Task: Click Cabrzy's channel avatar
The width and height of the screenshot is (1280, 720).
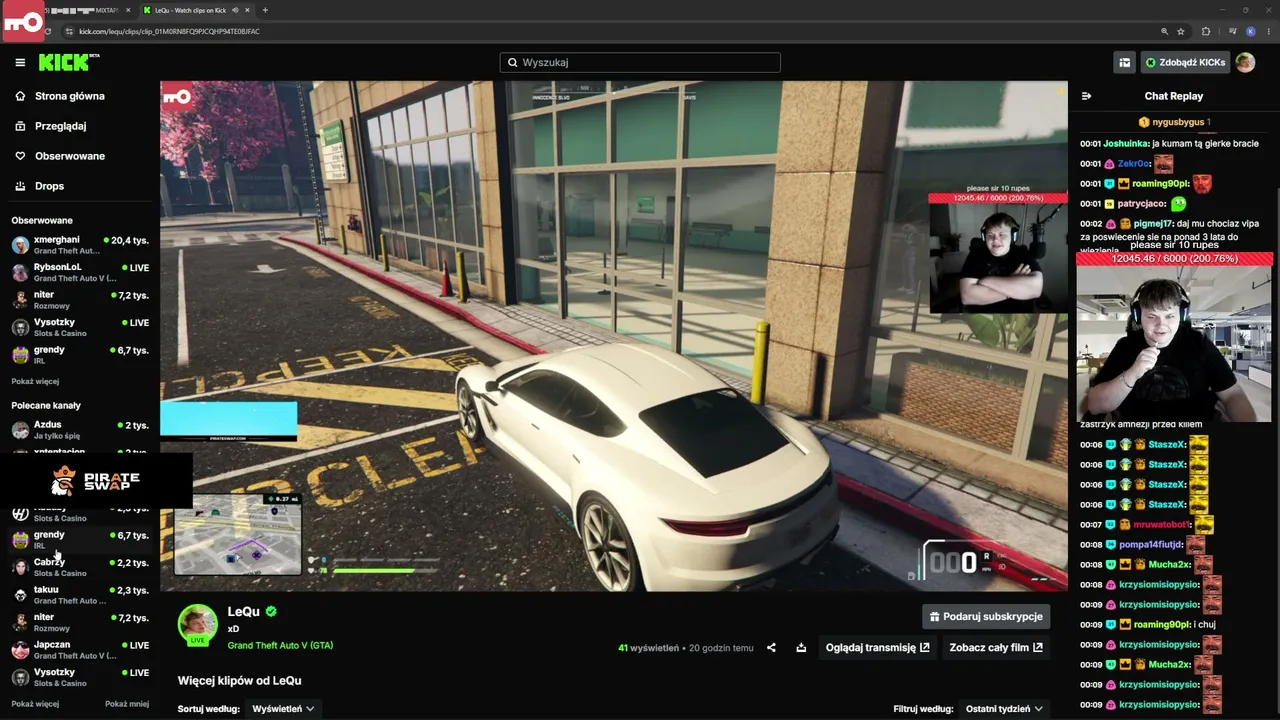Action: pyautogui.click(x=20, y=567)
